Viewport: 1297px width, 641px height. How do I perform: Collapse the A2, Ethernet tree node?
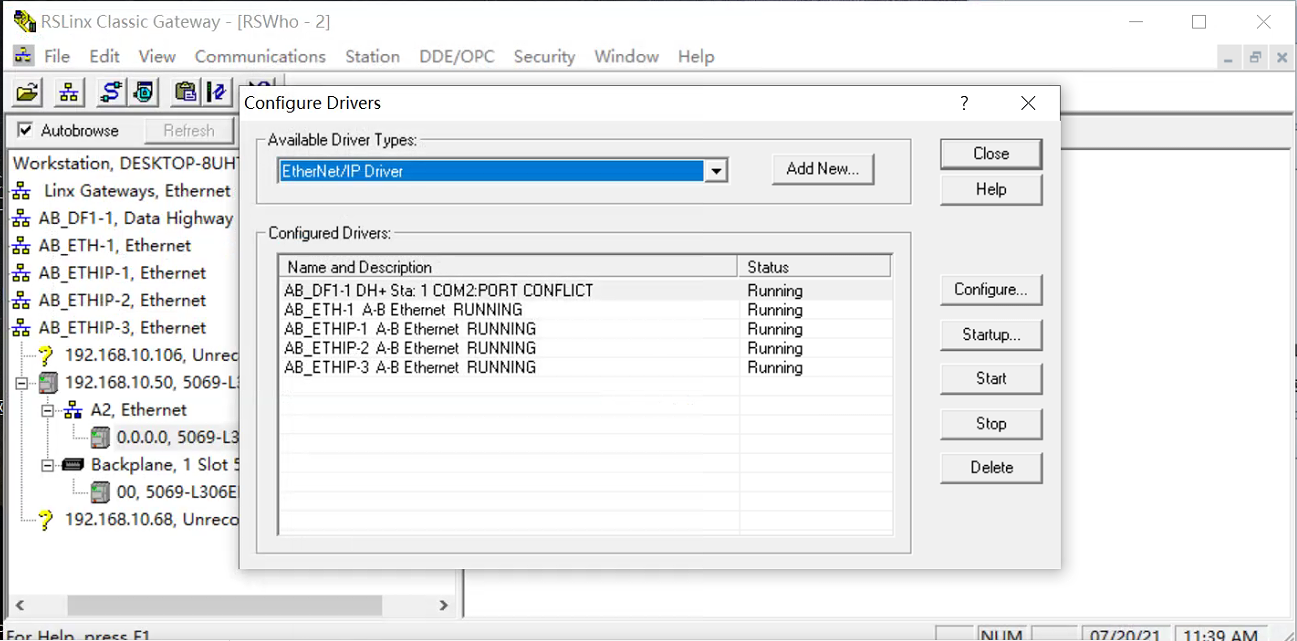(49, 410)
